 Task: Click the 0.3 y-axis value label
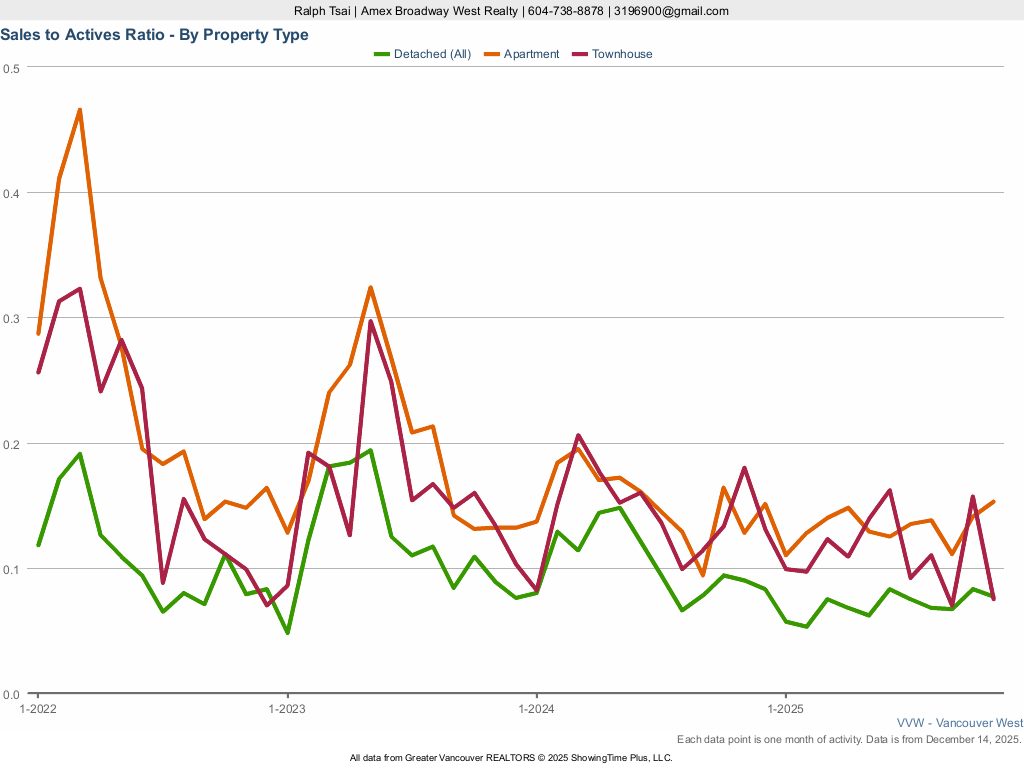tap(11, 318)
